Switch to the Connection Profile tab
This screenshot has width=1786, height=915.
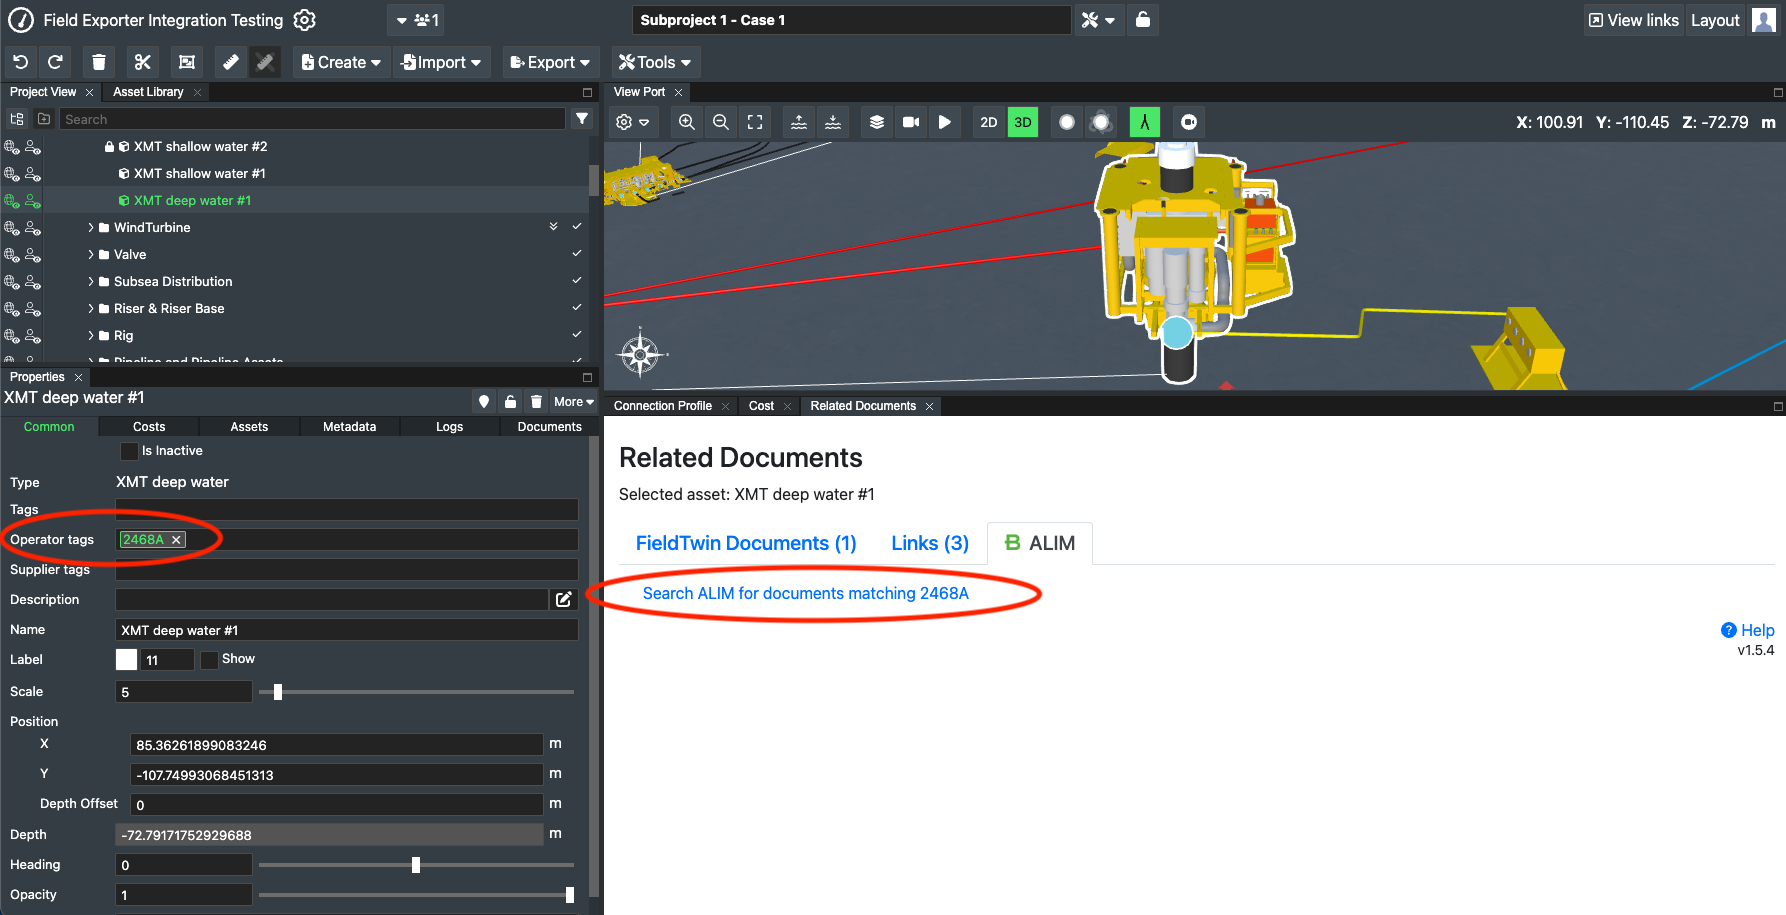[663, 406]
